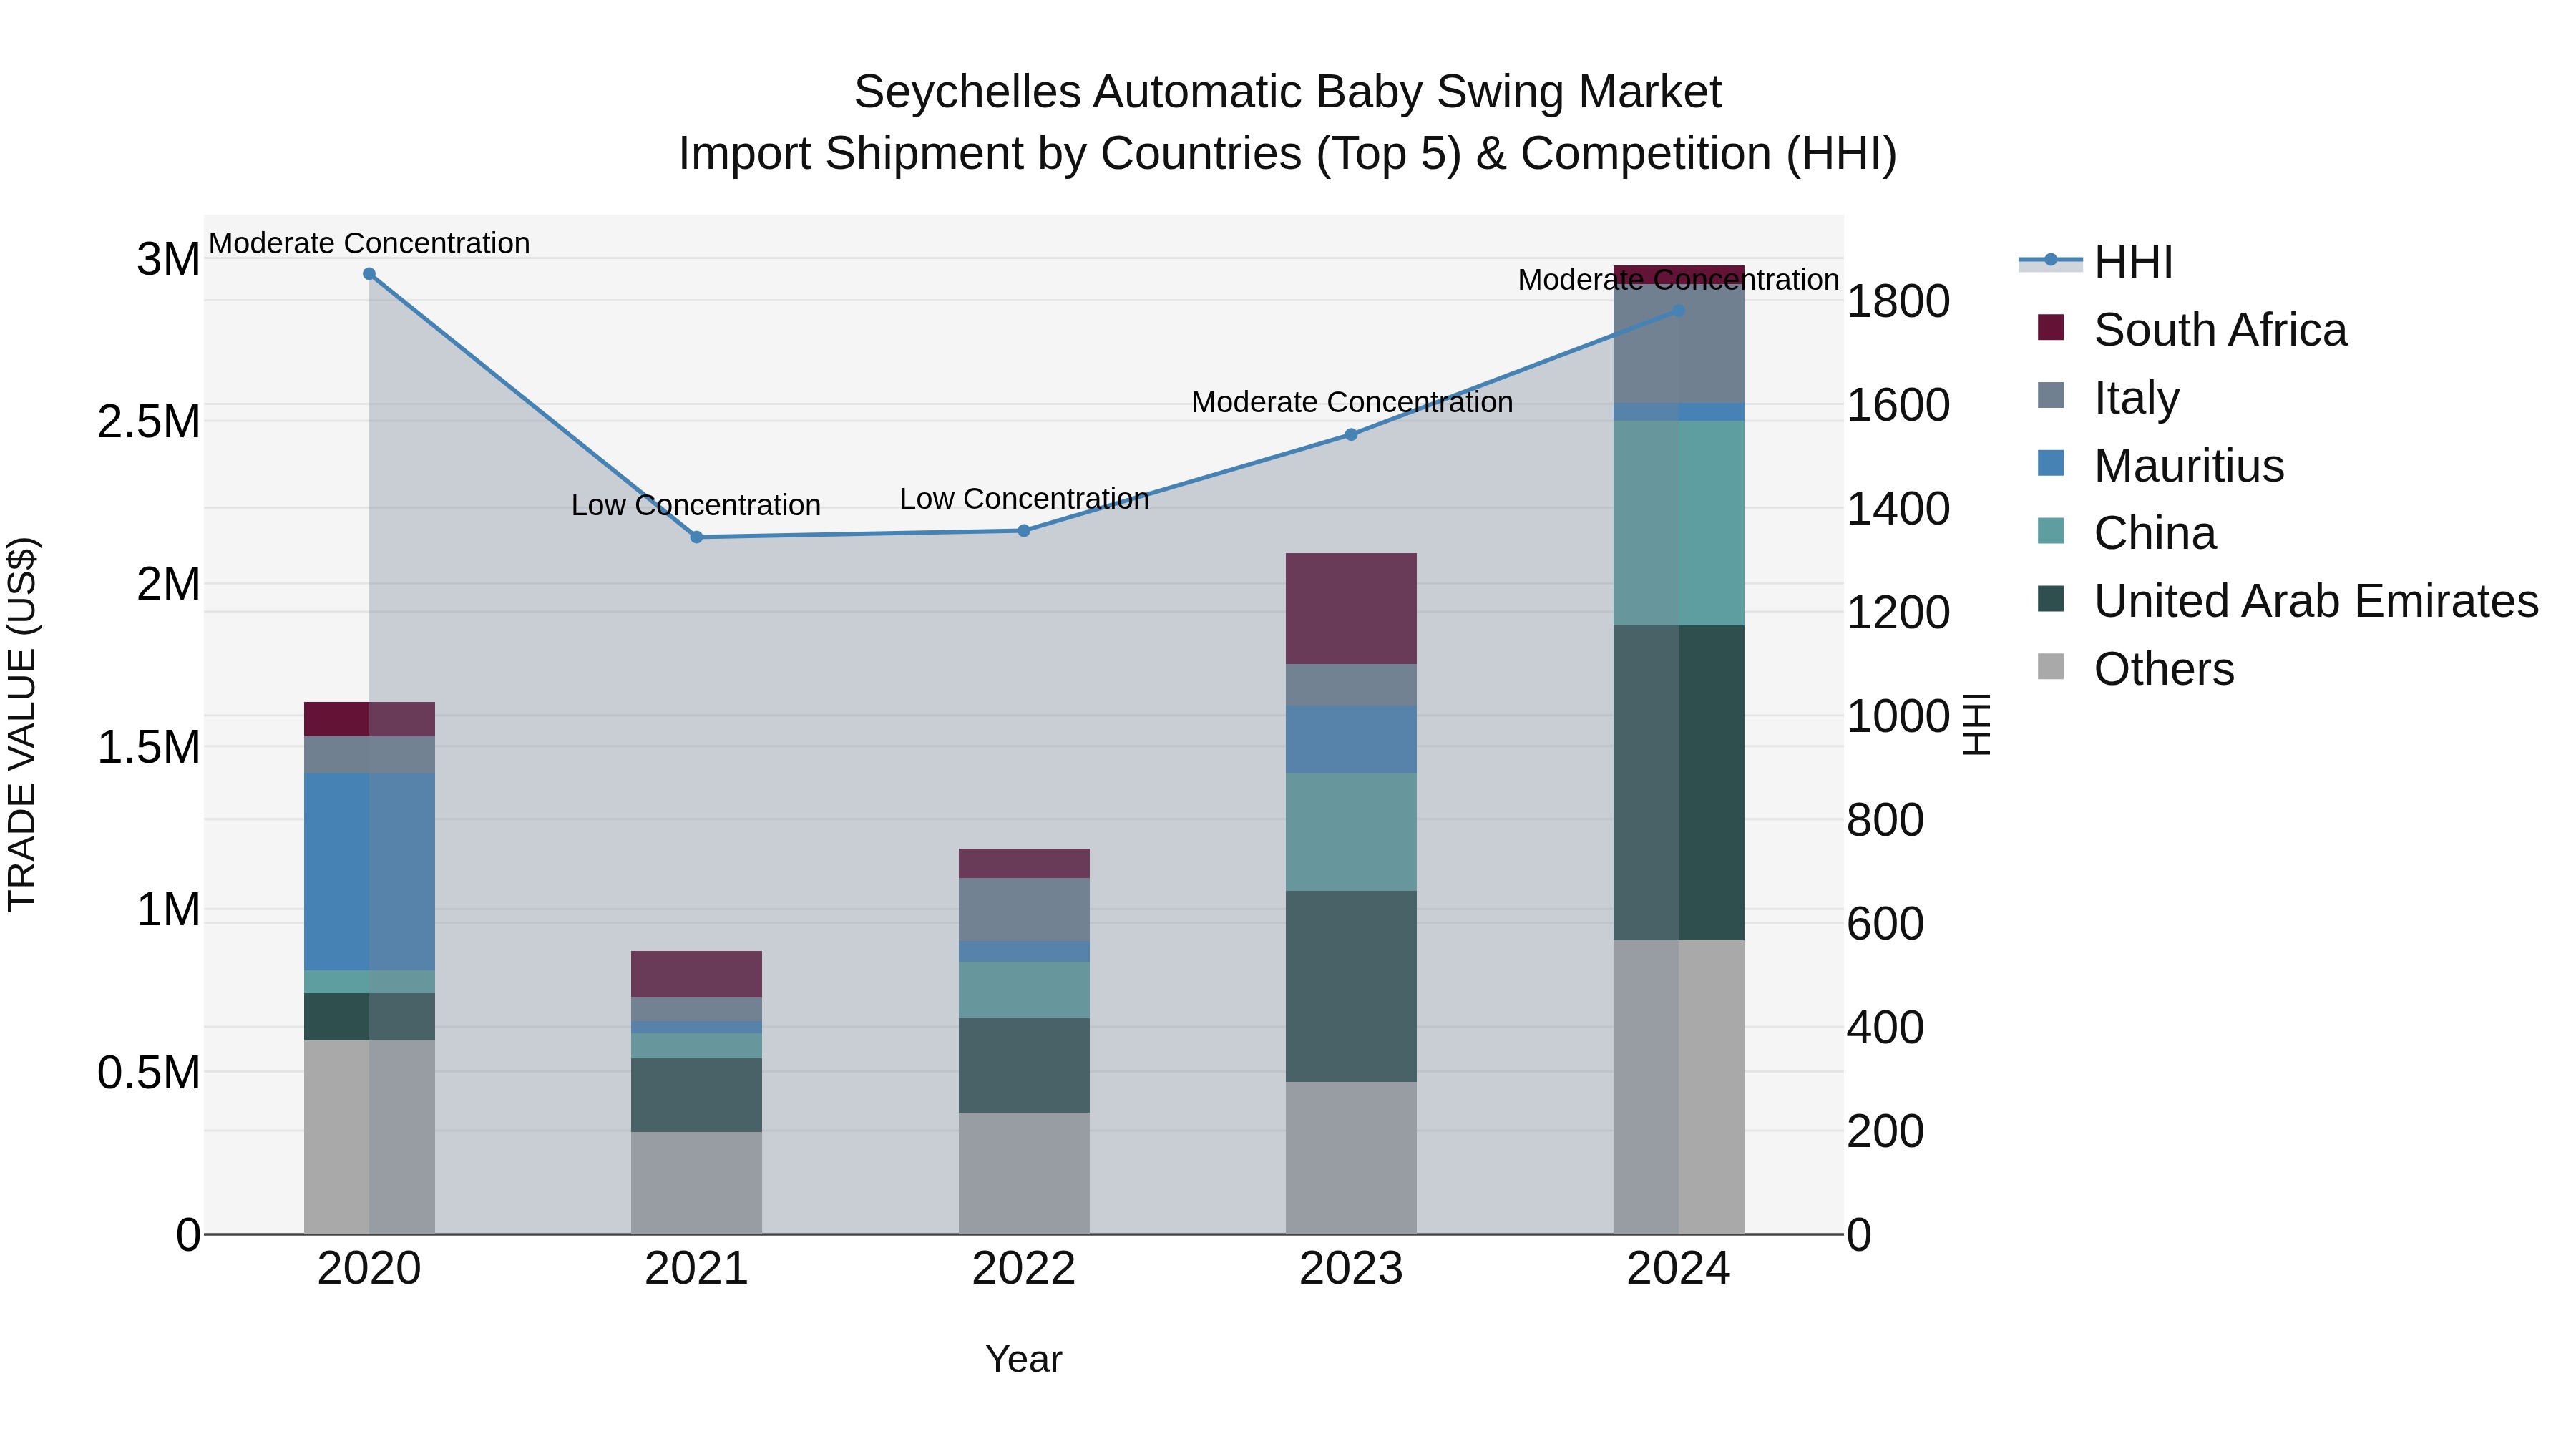
Task: Click Others segment in 2024 bar
Action: (x=1679, y=1087)
